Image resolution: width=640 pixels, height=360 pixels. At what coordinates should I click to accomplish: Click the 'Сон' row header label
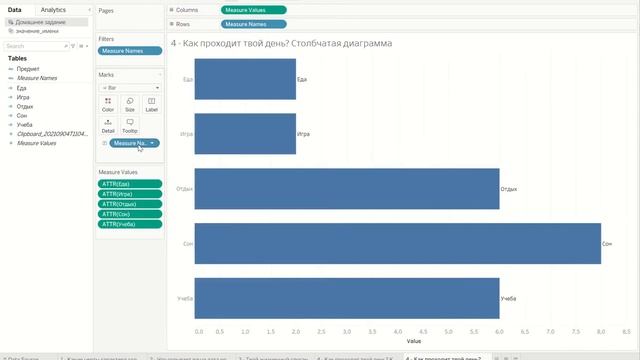(188, 244)
